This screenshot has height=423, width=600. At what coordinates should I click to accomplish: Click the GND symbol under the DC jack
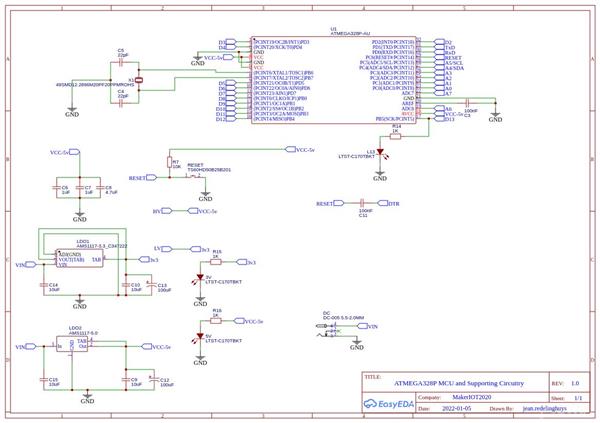(x=357, y=345)
